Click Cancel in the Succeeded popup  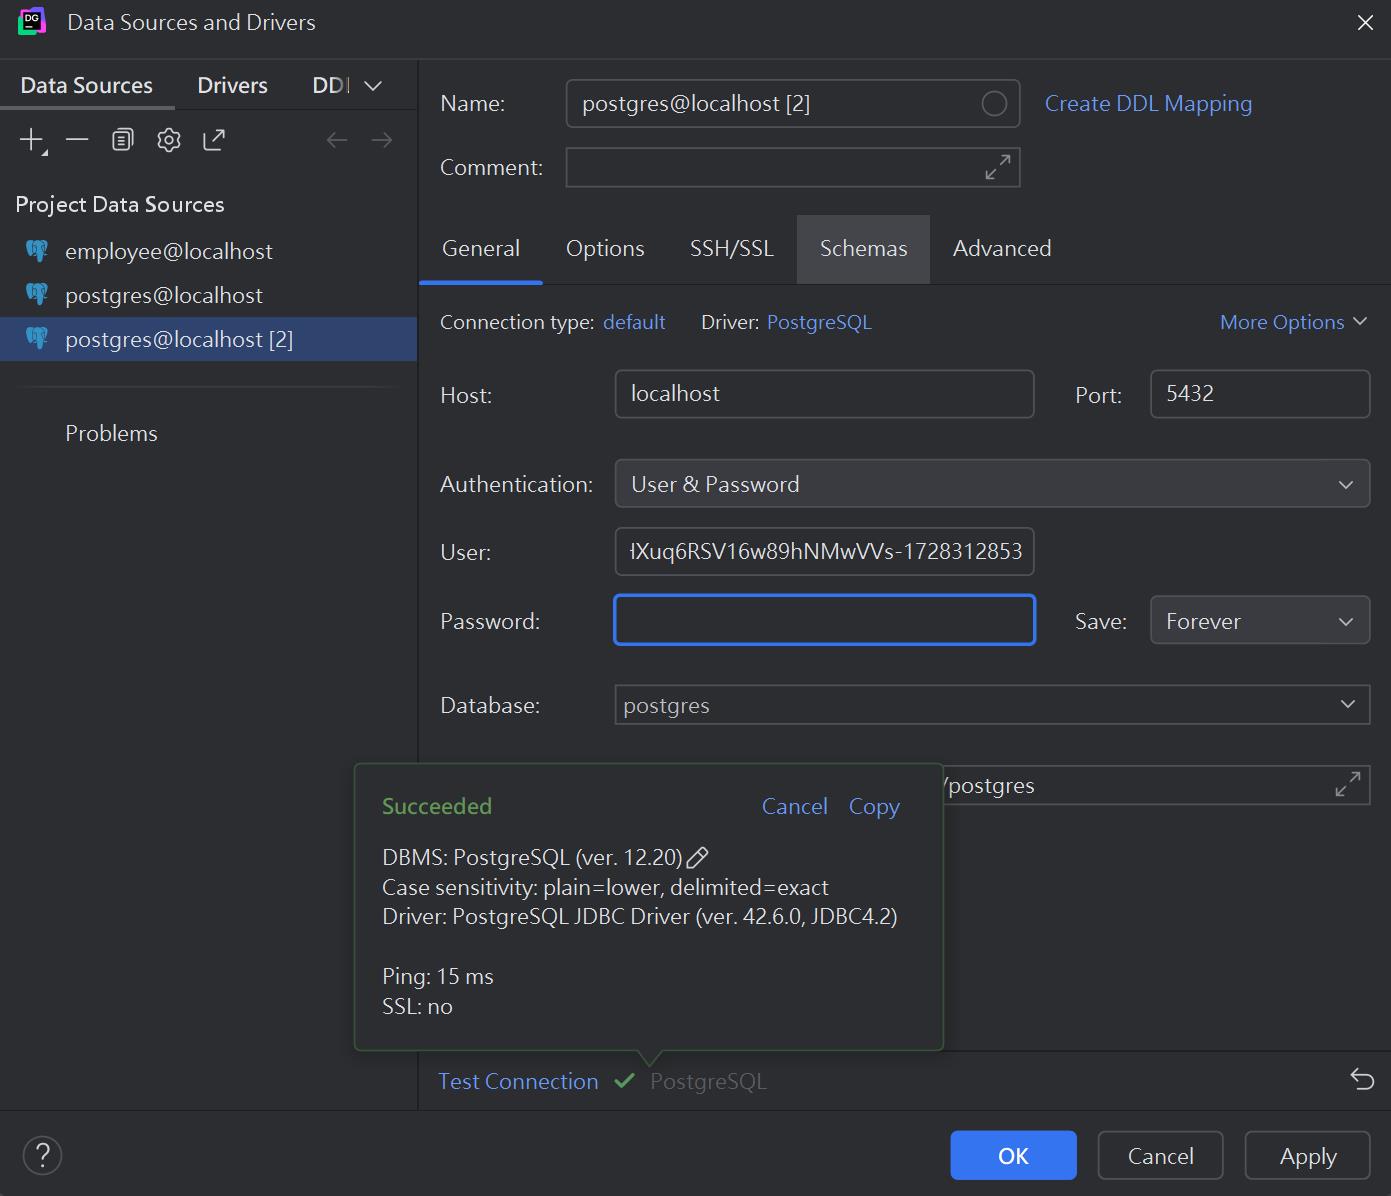794,806
